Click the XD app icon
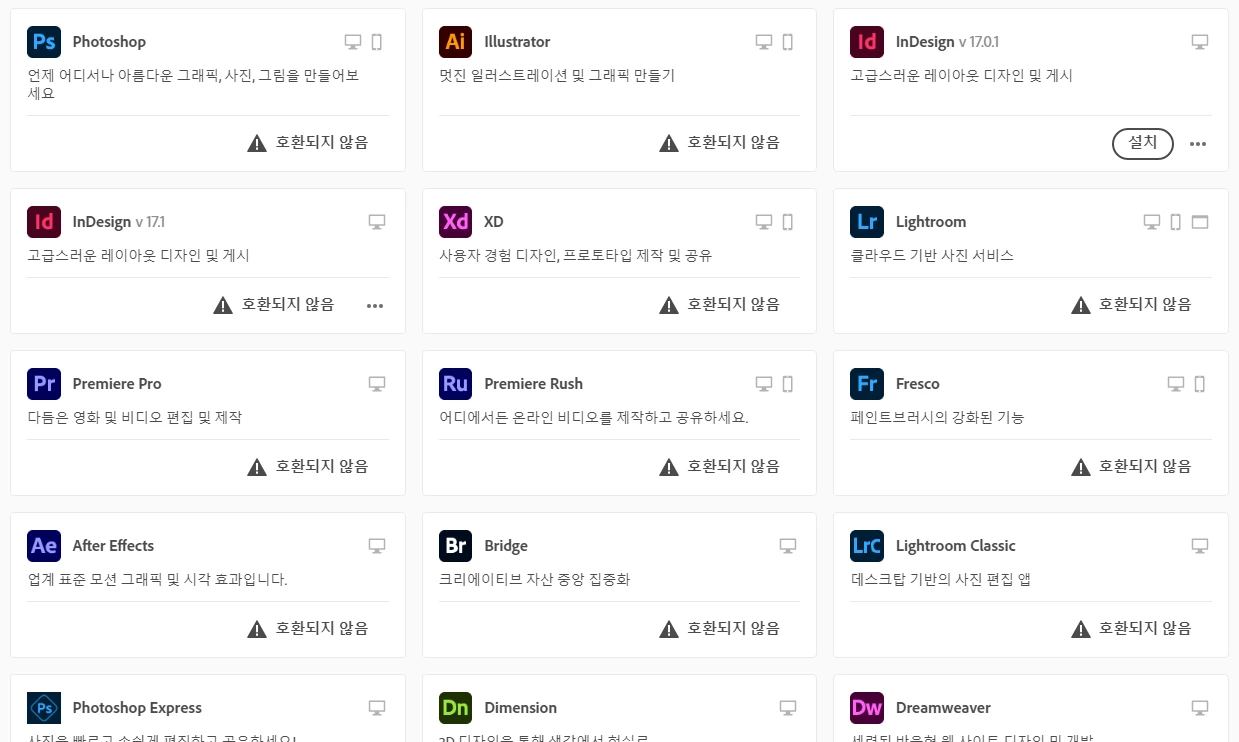This screenshot has height=742, width=1239. tap(455, 222)
